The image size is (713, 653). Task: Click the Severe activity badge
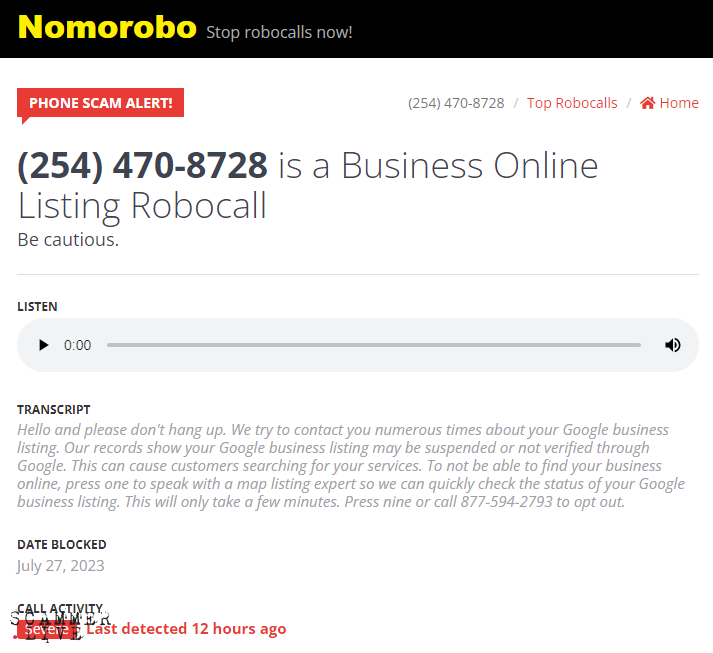coord(48,629)
